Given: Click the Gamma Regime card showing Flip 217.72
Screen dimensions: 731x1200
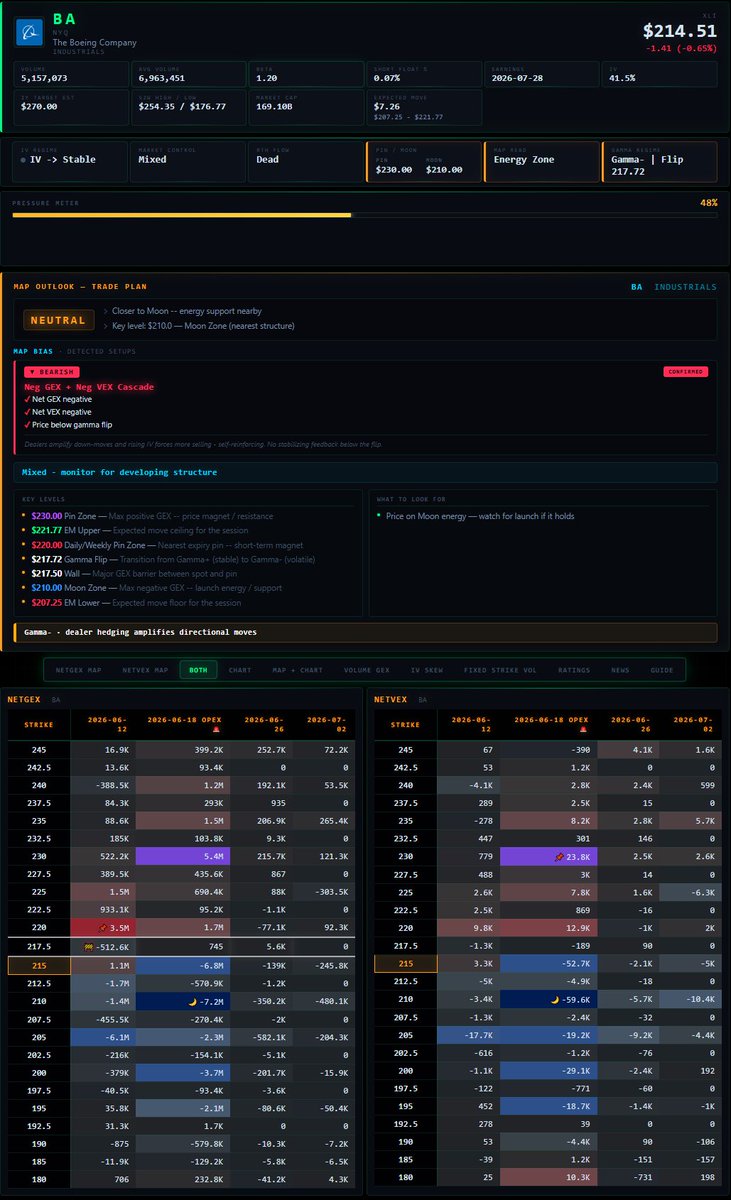Looking at the screenshot, I should click(659, 162).
